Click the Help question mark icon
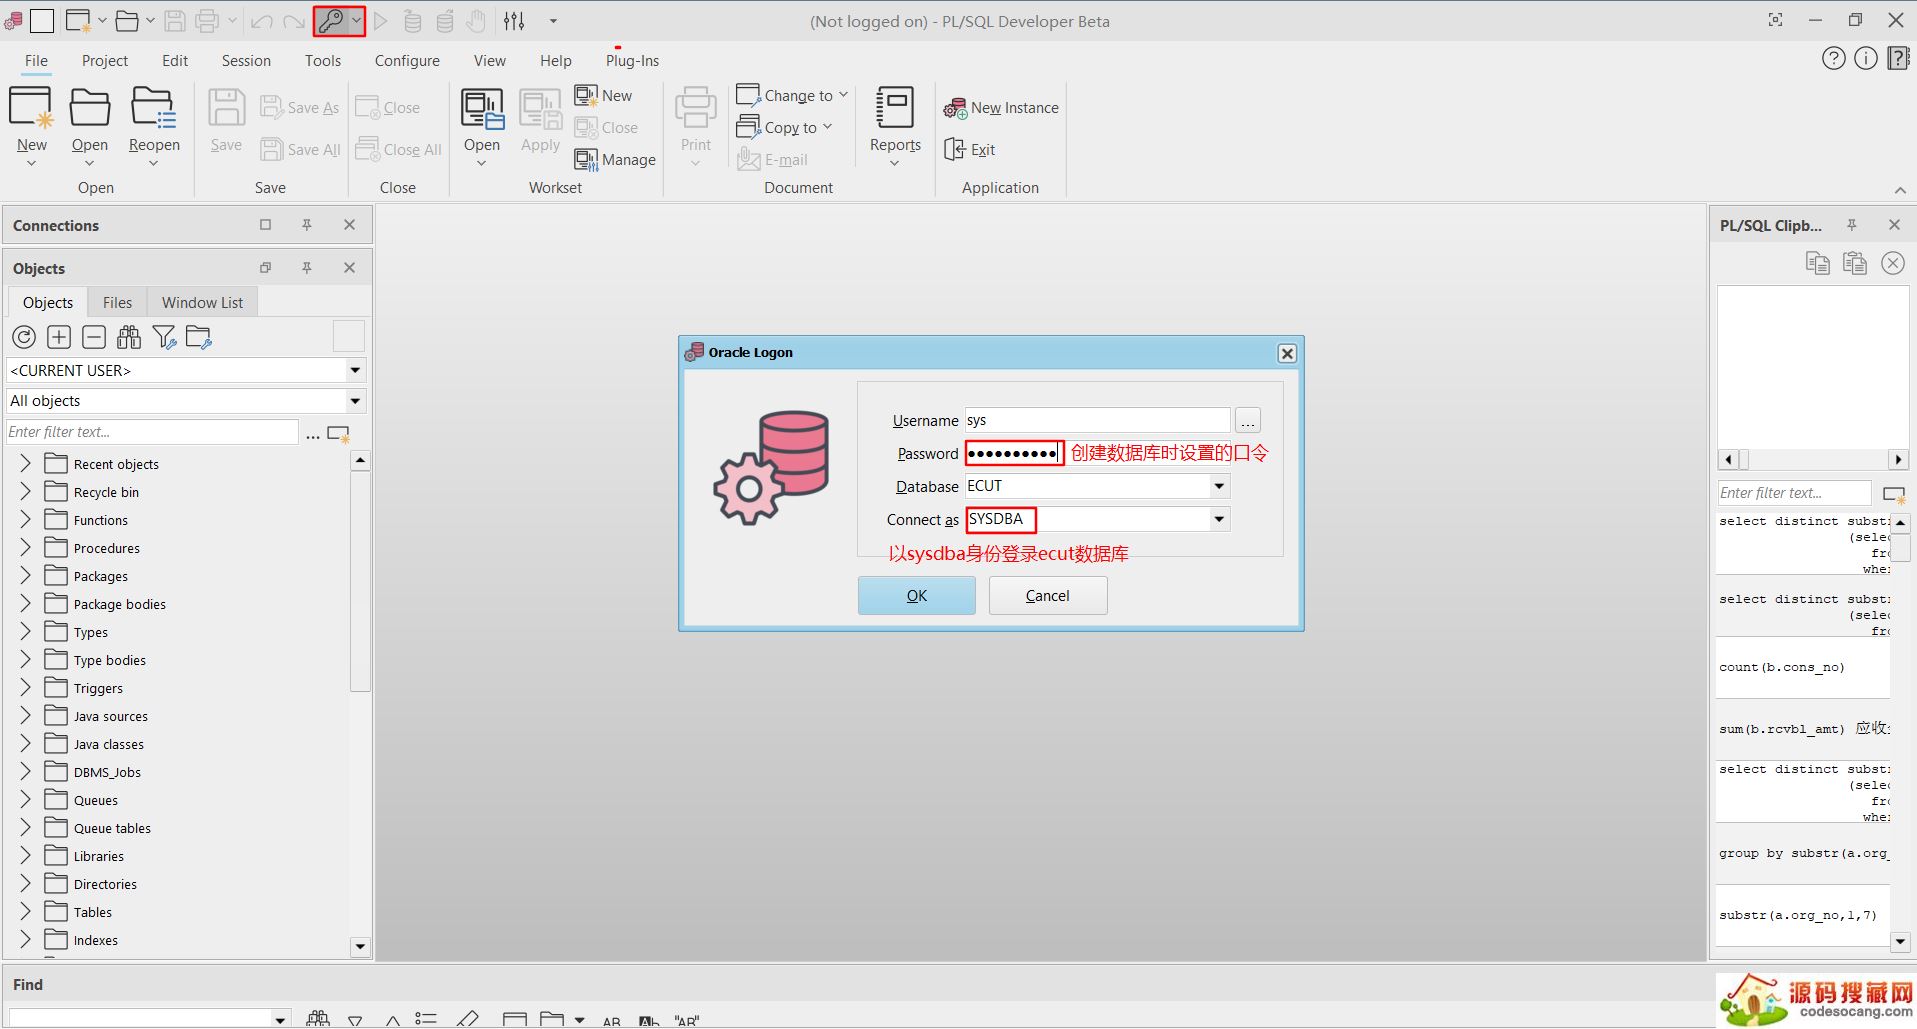1917x1029 pixels. point(1833,59)
